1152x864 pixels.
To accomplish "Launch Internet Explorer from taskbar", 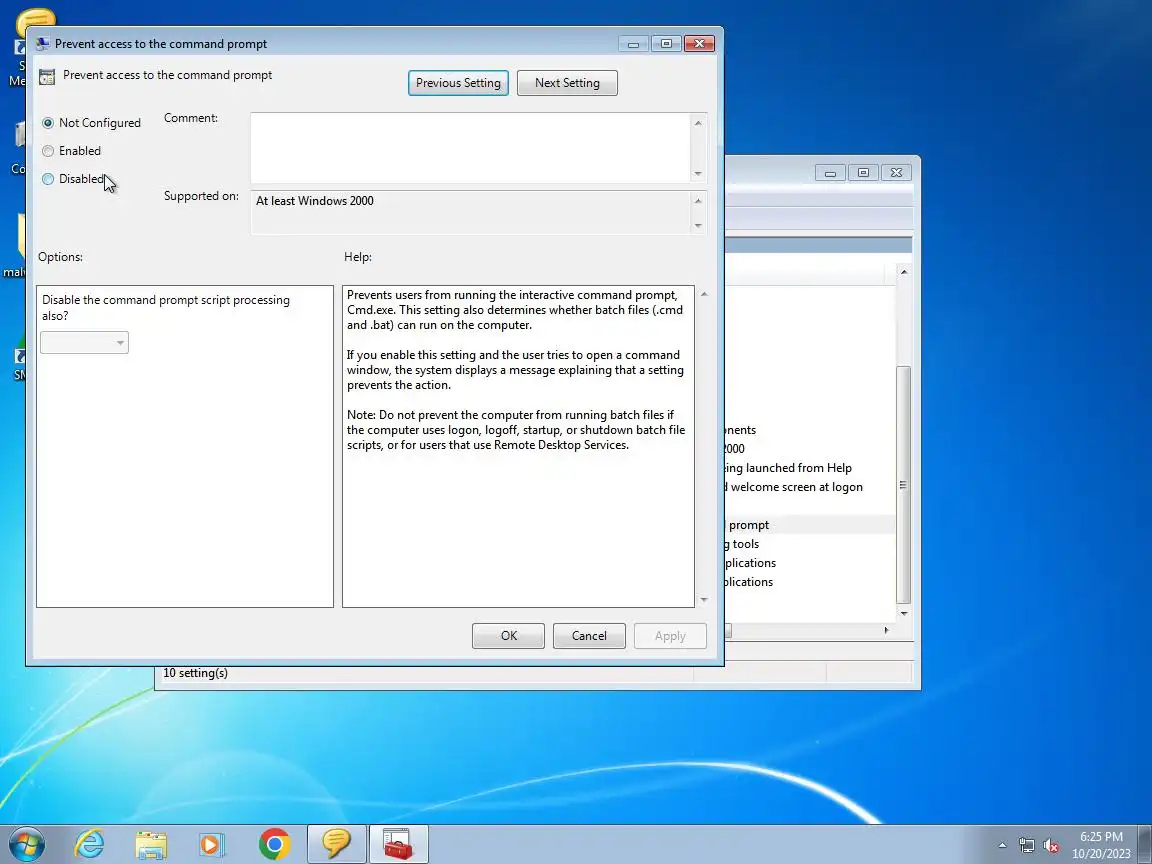I will point(90,844).
